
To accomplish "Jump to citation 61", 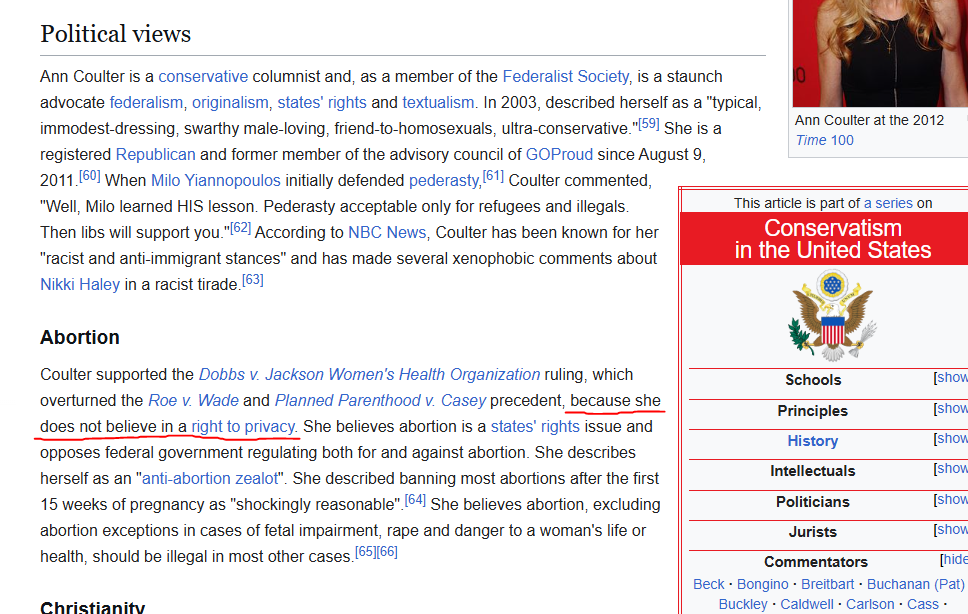I will [493, 175].
